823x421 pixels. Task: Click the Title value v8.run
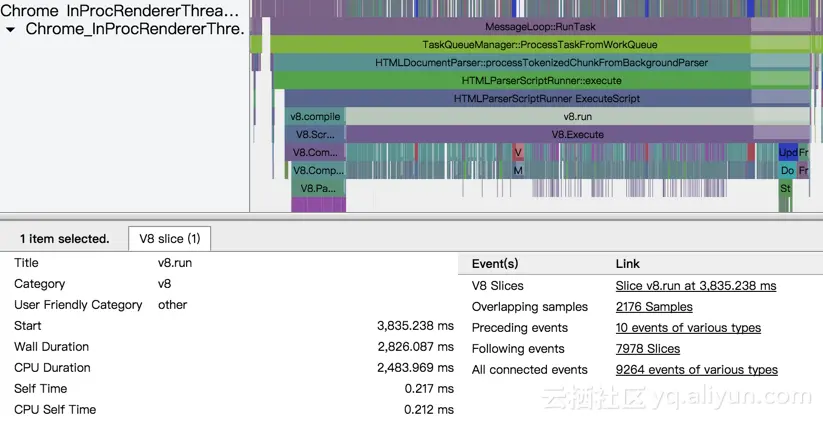pos(175,262)
